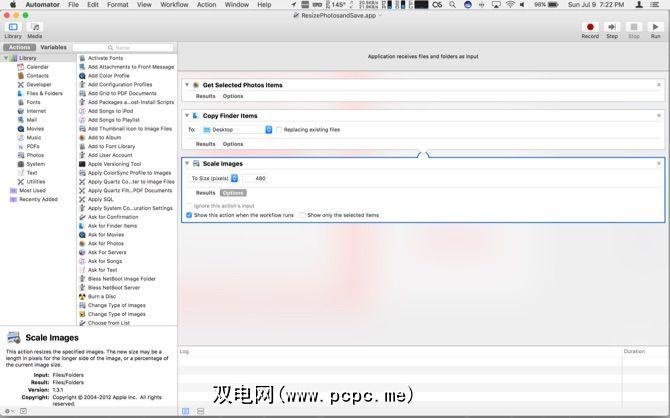Open the To Size (pixels) dropdown

214,178
